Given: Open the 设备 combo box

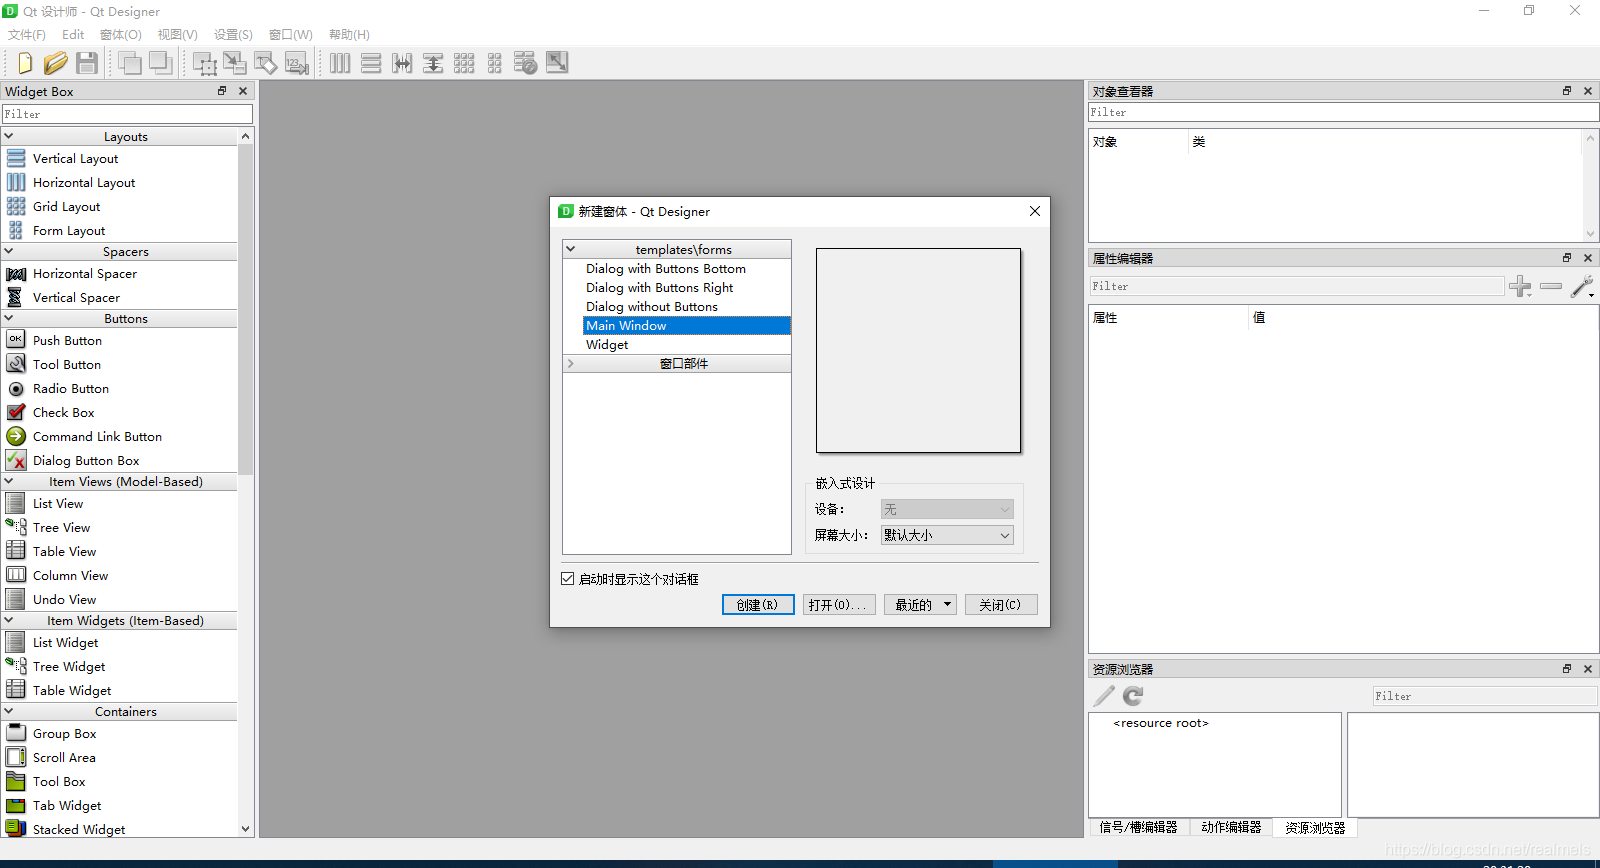Looking at the screenshot, I should [x=947, y=509].
